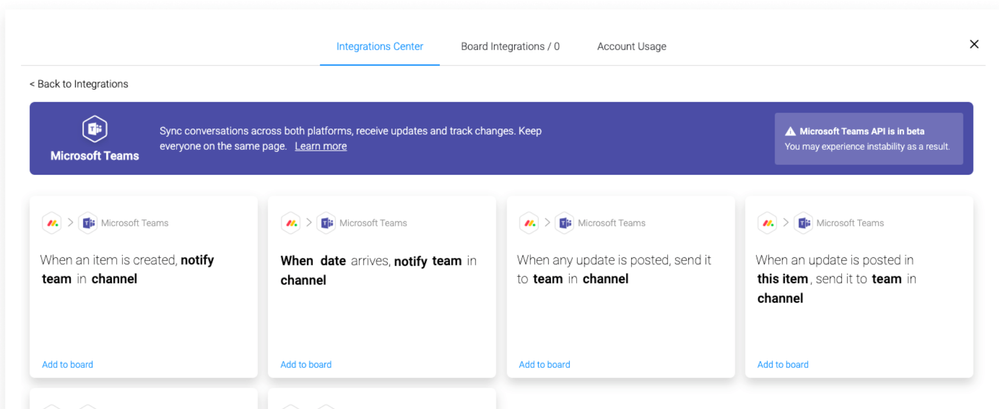Select 'this item' field in the fourth recipe
This screenshot has width=999, height=409.
tap(783, 279)
